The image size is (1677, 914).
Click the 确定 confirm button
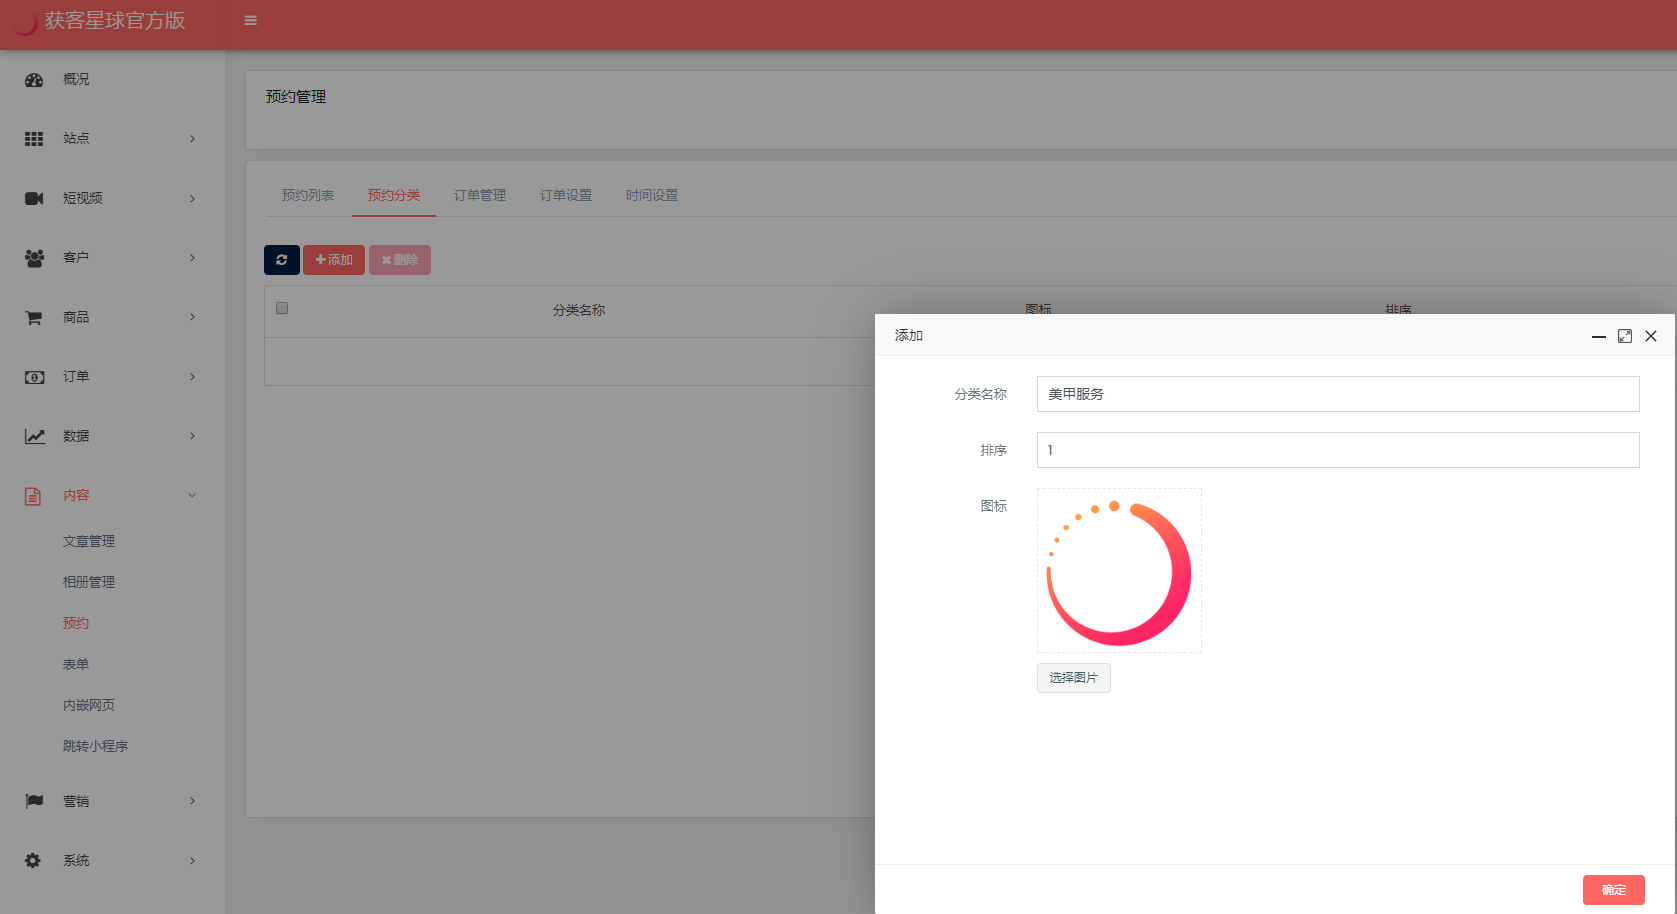click(1613, 890)
